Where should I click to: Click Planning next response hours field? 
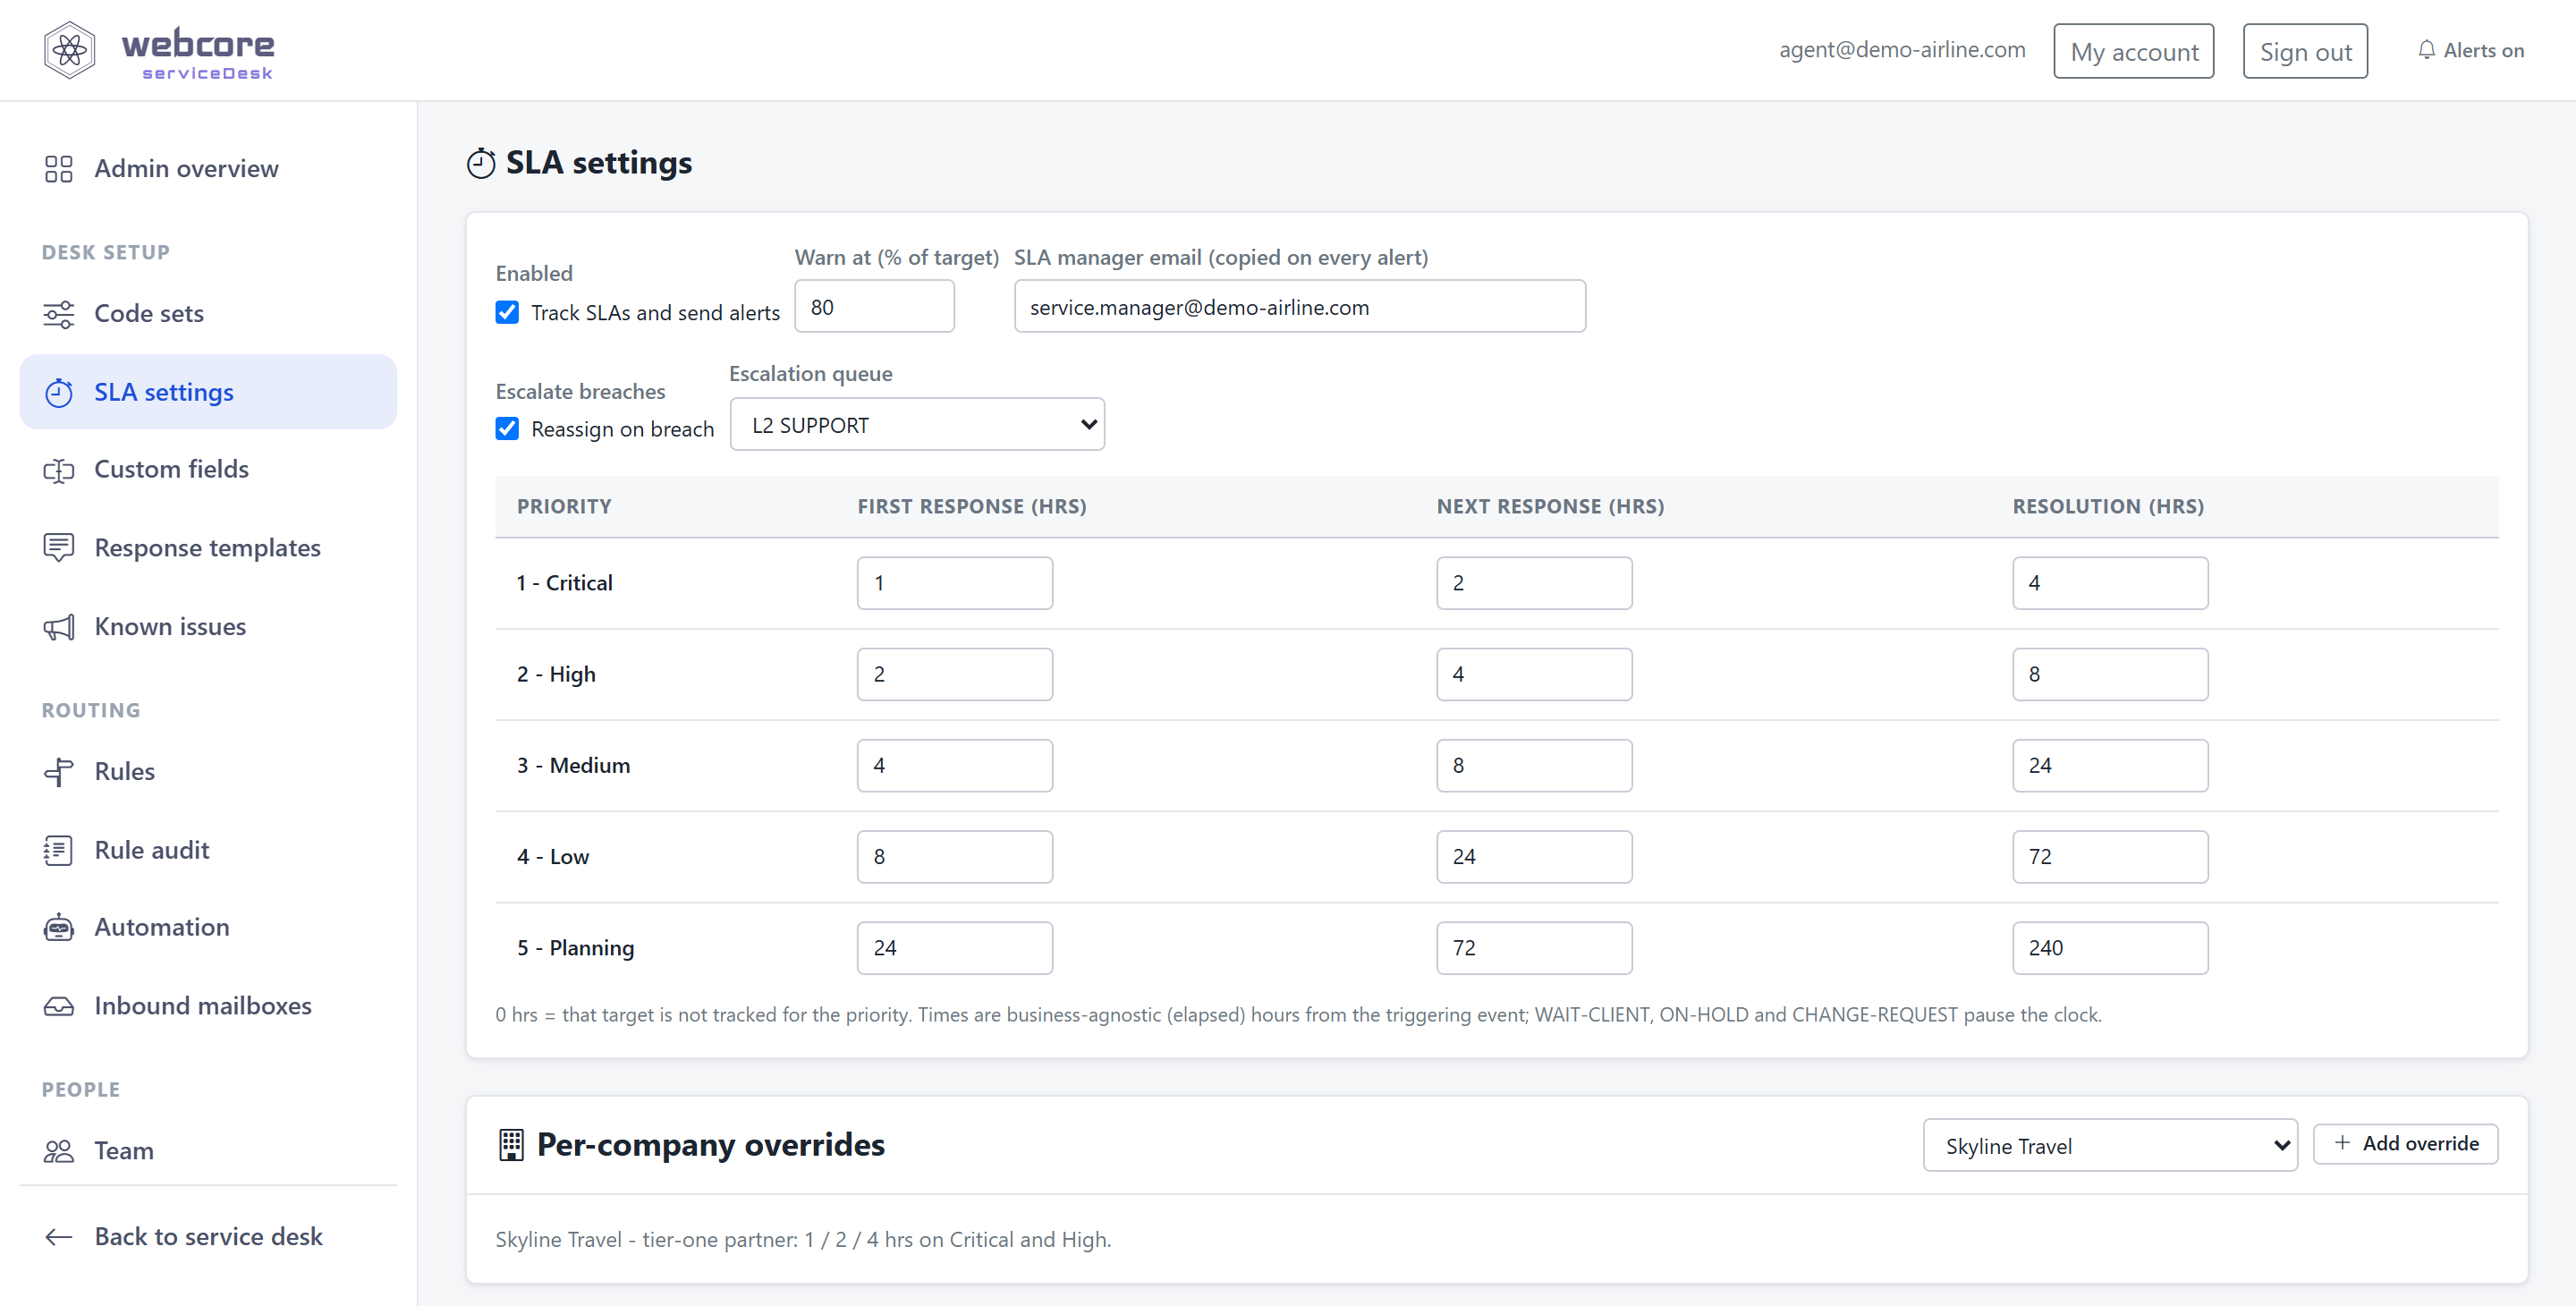[x=1534, y=948]
